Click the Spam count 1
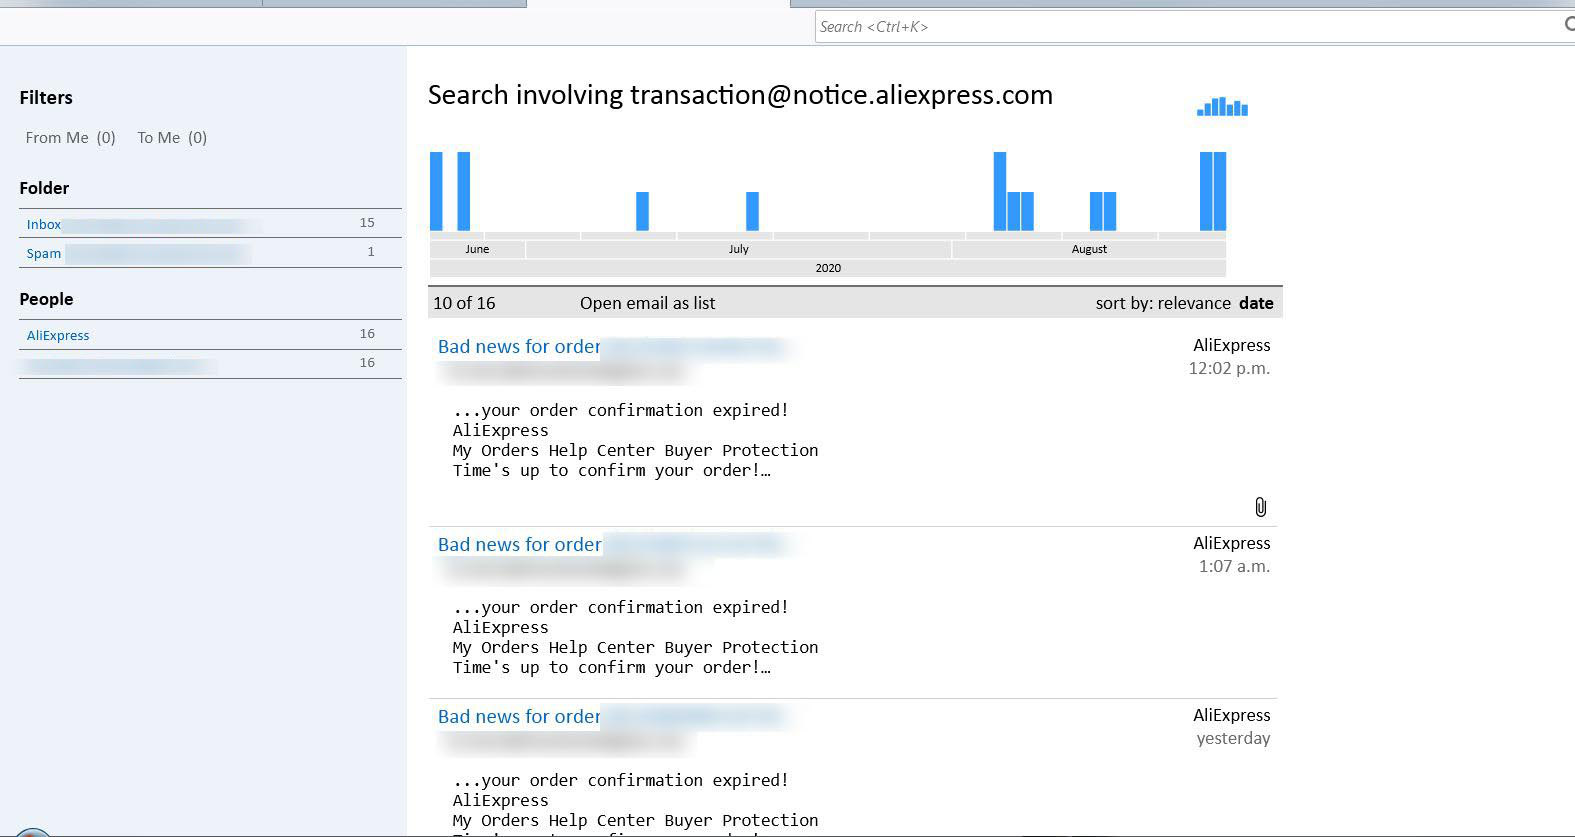1575x837 pixels. tap(371, 252)
